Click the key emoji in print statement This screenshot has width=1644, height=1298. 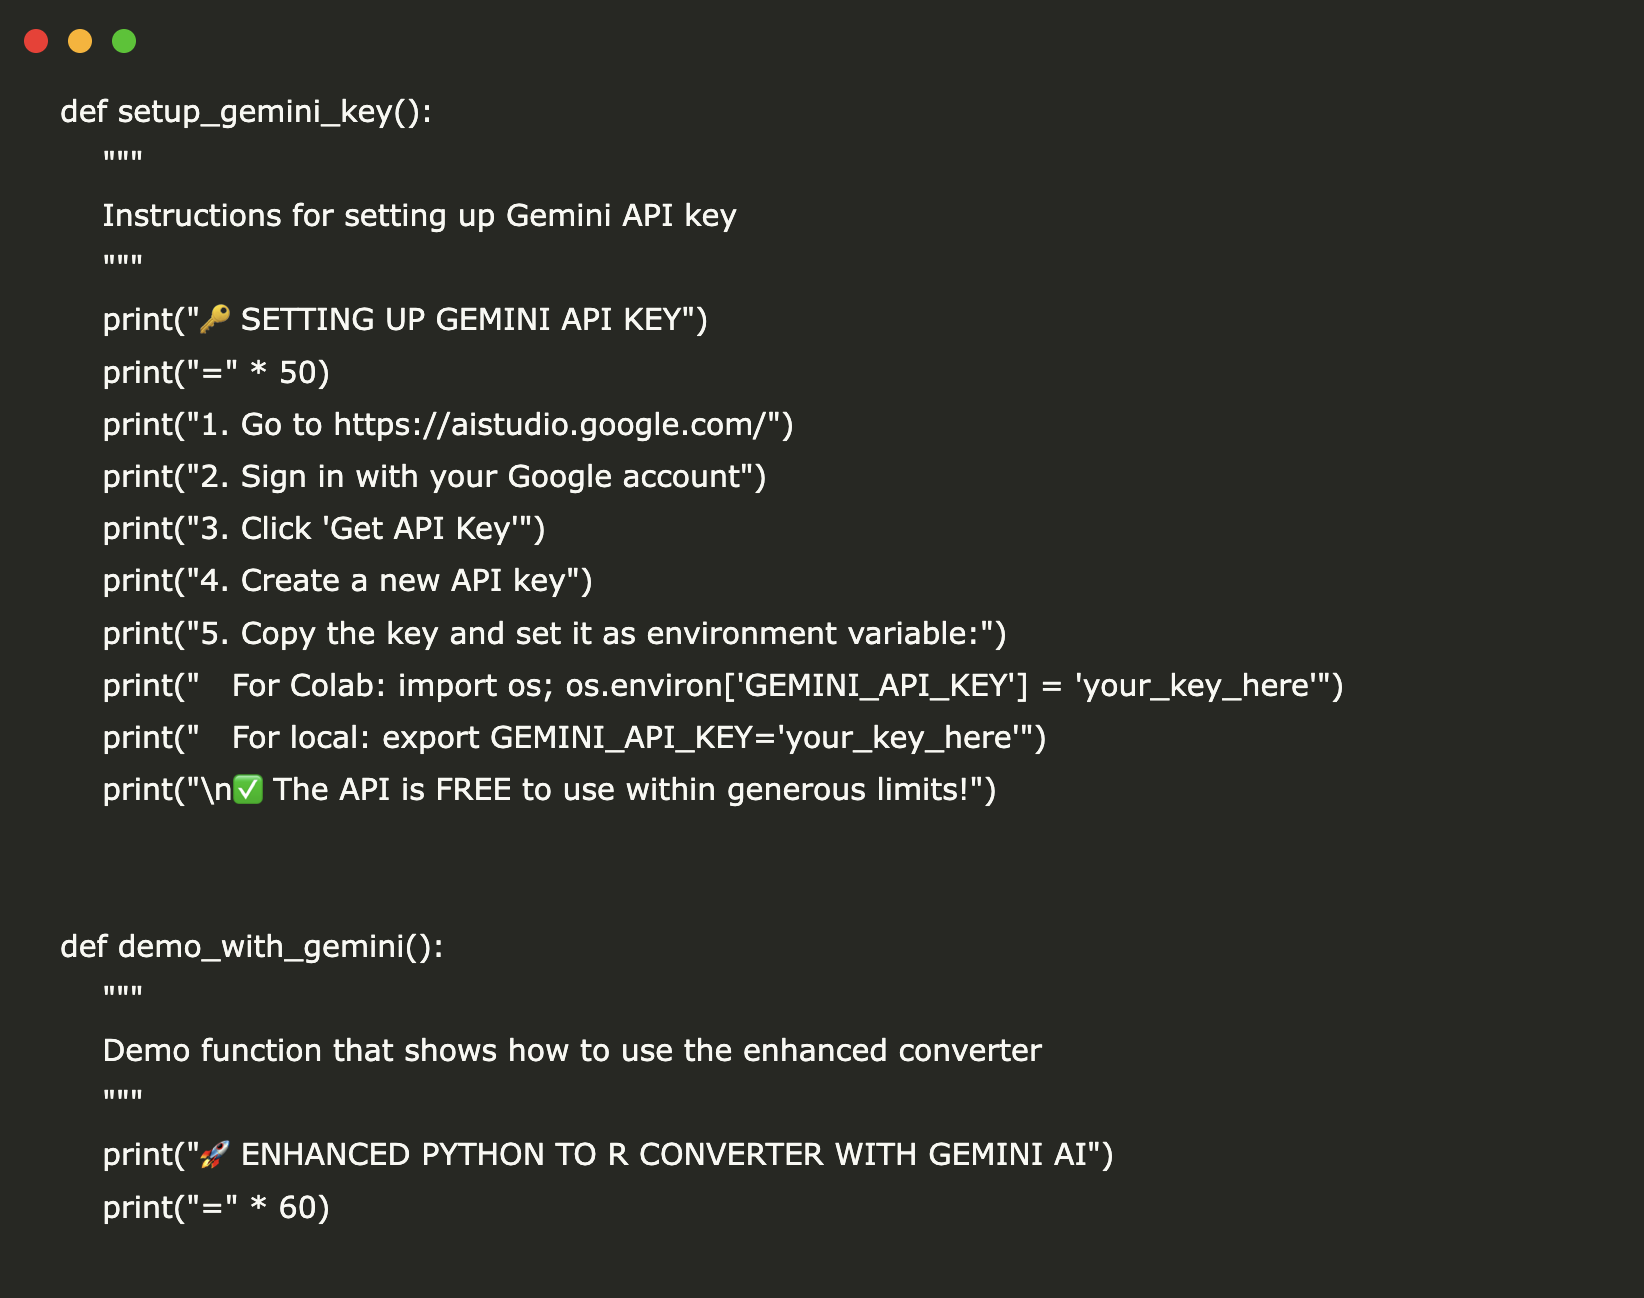coord(215,319)
